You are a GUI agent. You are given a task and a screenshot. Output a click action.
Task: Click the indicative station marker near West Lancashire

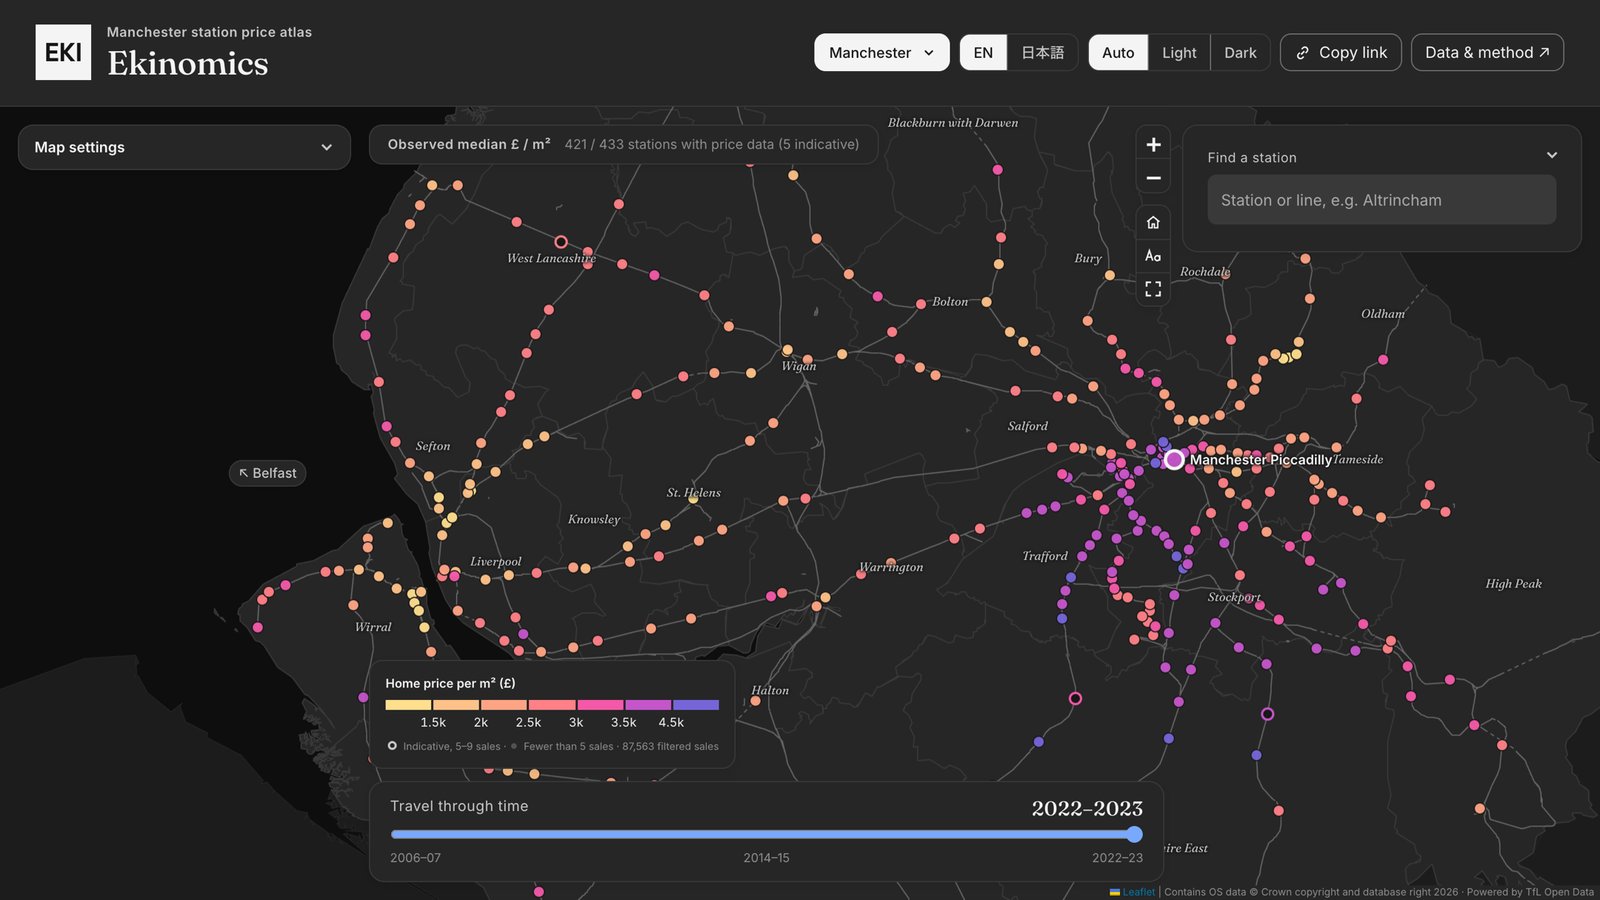point(561,242)
